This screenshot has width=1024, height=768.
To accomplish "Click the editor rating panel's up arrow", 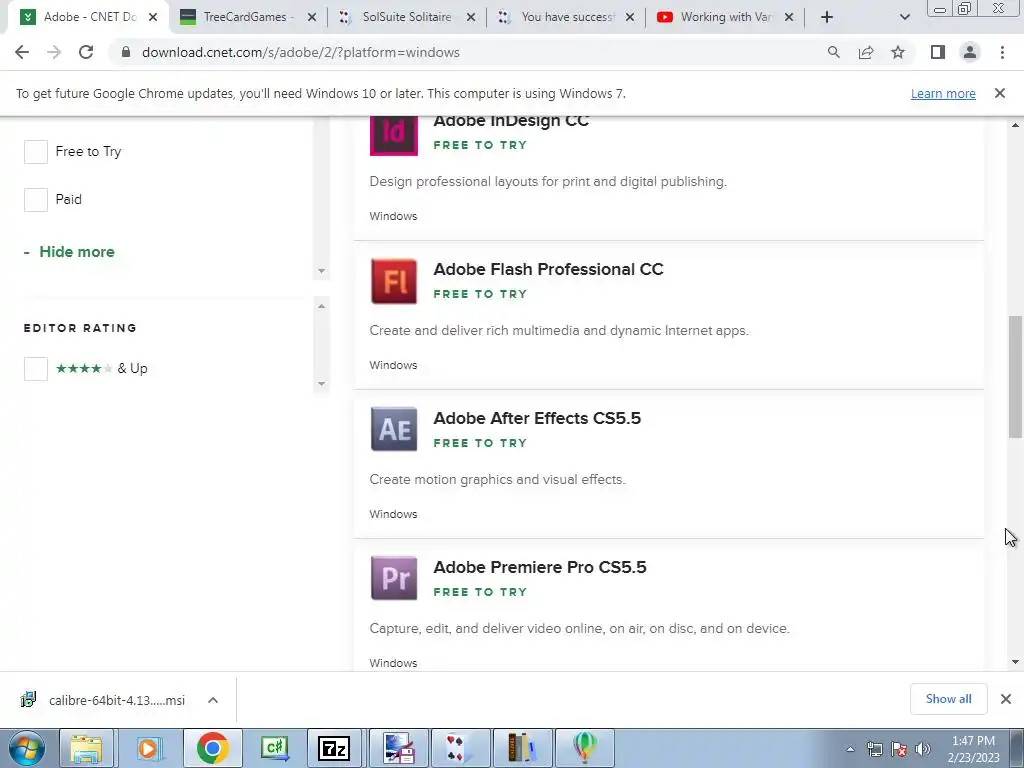I will tap(321, 306).
